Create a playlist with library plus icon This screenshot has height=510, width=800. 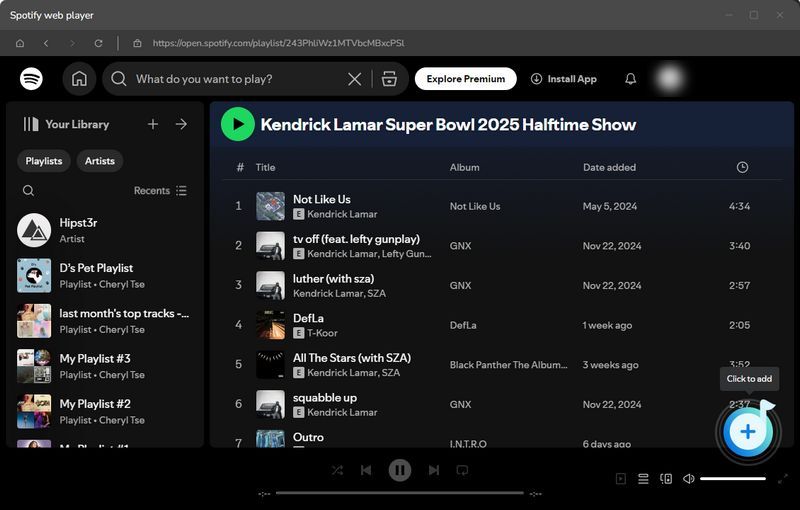click(153, 124)
